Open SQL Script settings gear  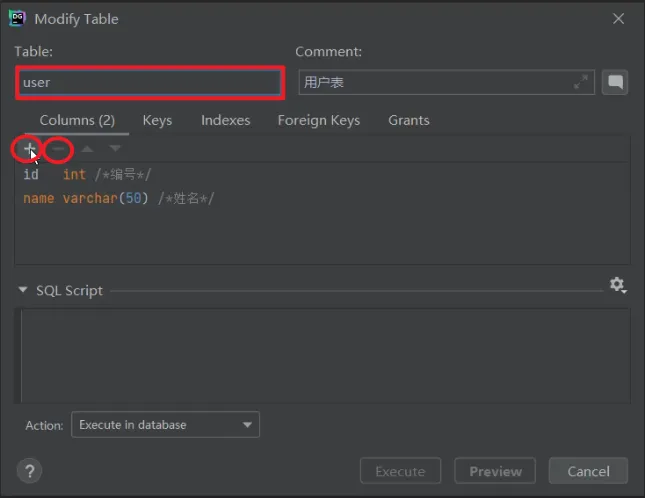coord(617,285)
